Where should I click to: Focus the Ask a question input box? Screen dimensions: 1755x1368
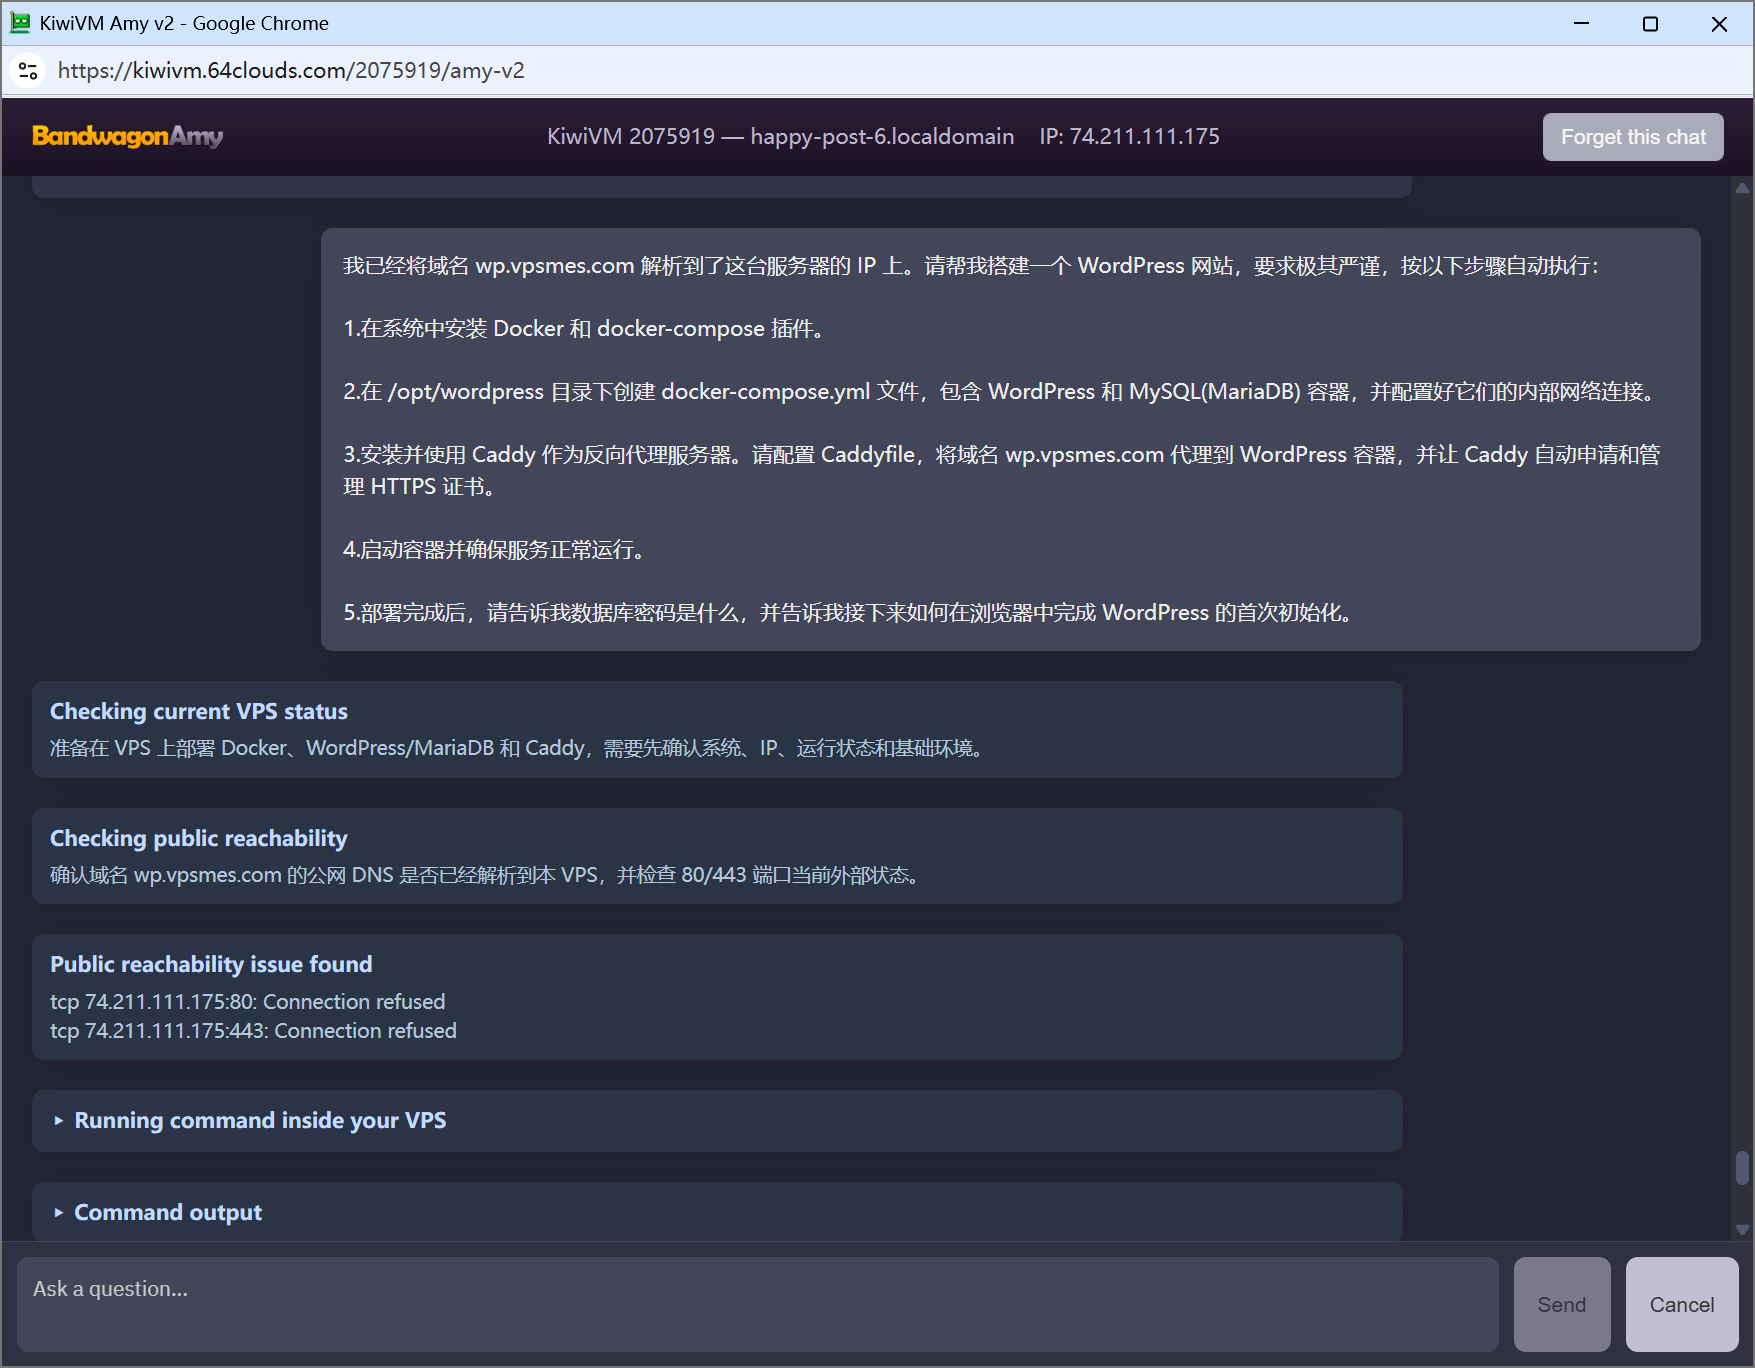[x=758, y=1304]
